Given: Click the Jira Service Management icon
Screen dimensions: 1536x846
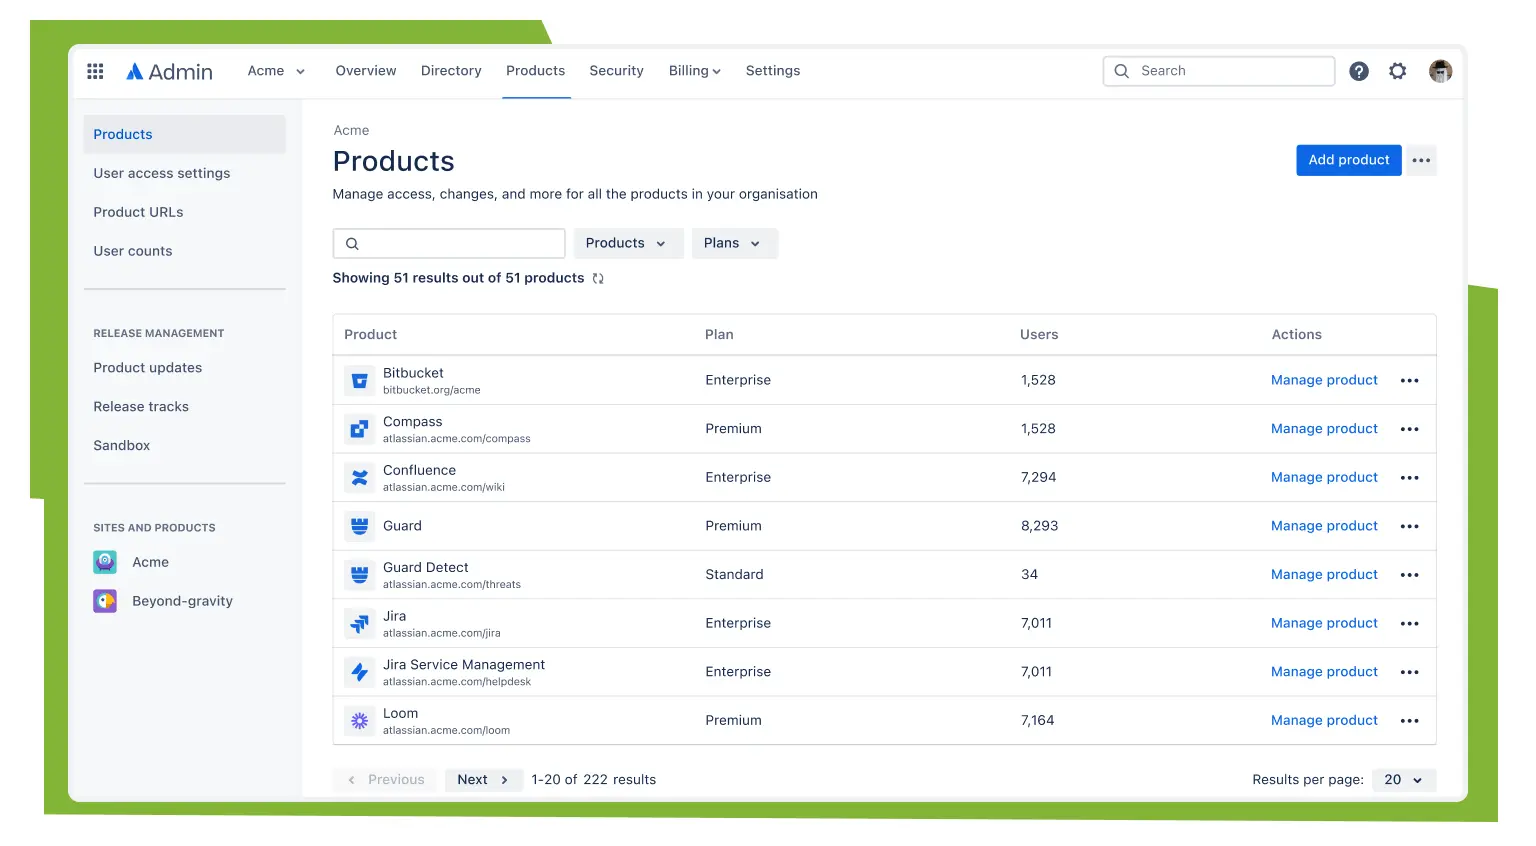Looking at the screenshot, I should click(x=359, y=672).
